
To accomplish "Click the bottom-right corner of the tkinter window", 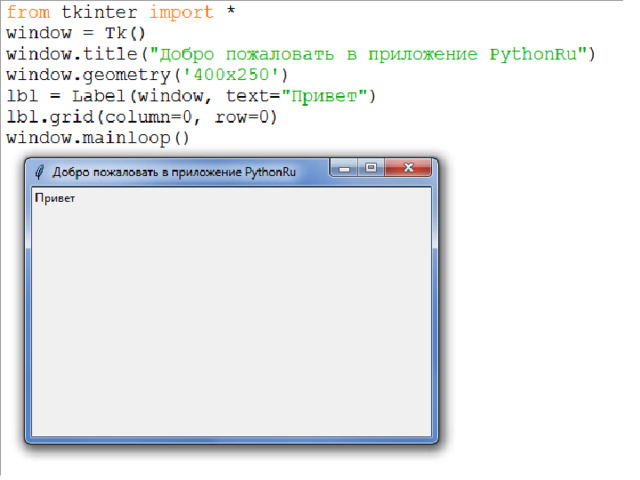I will coord(436,441).
